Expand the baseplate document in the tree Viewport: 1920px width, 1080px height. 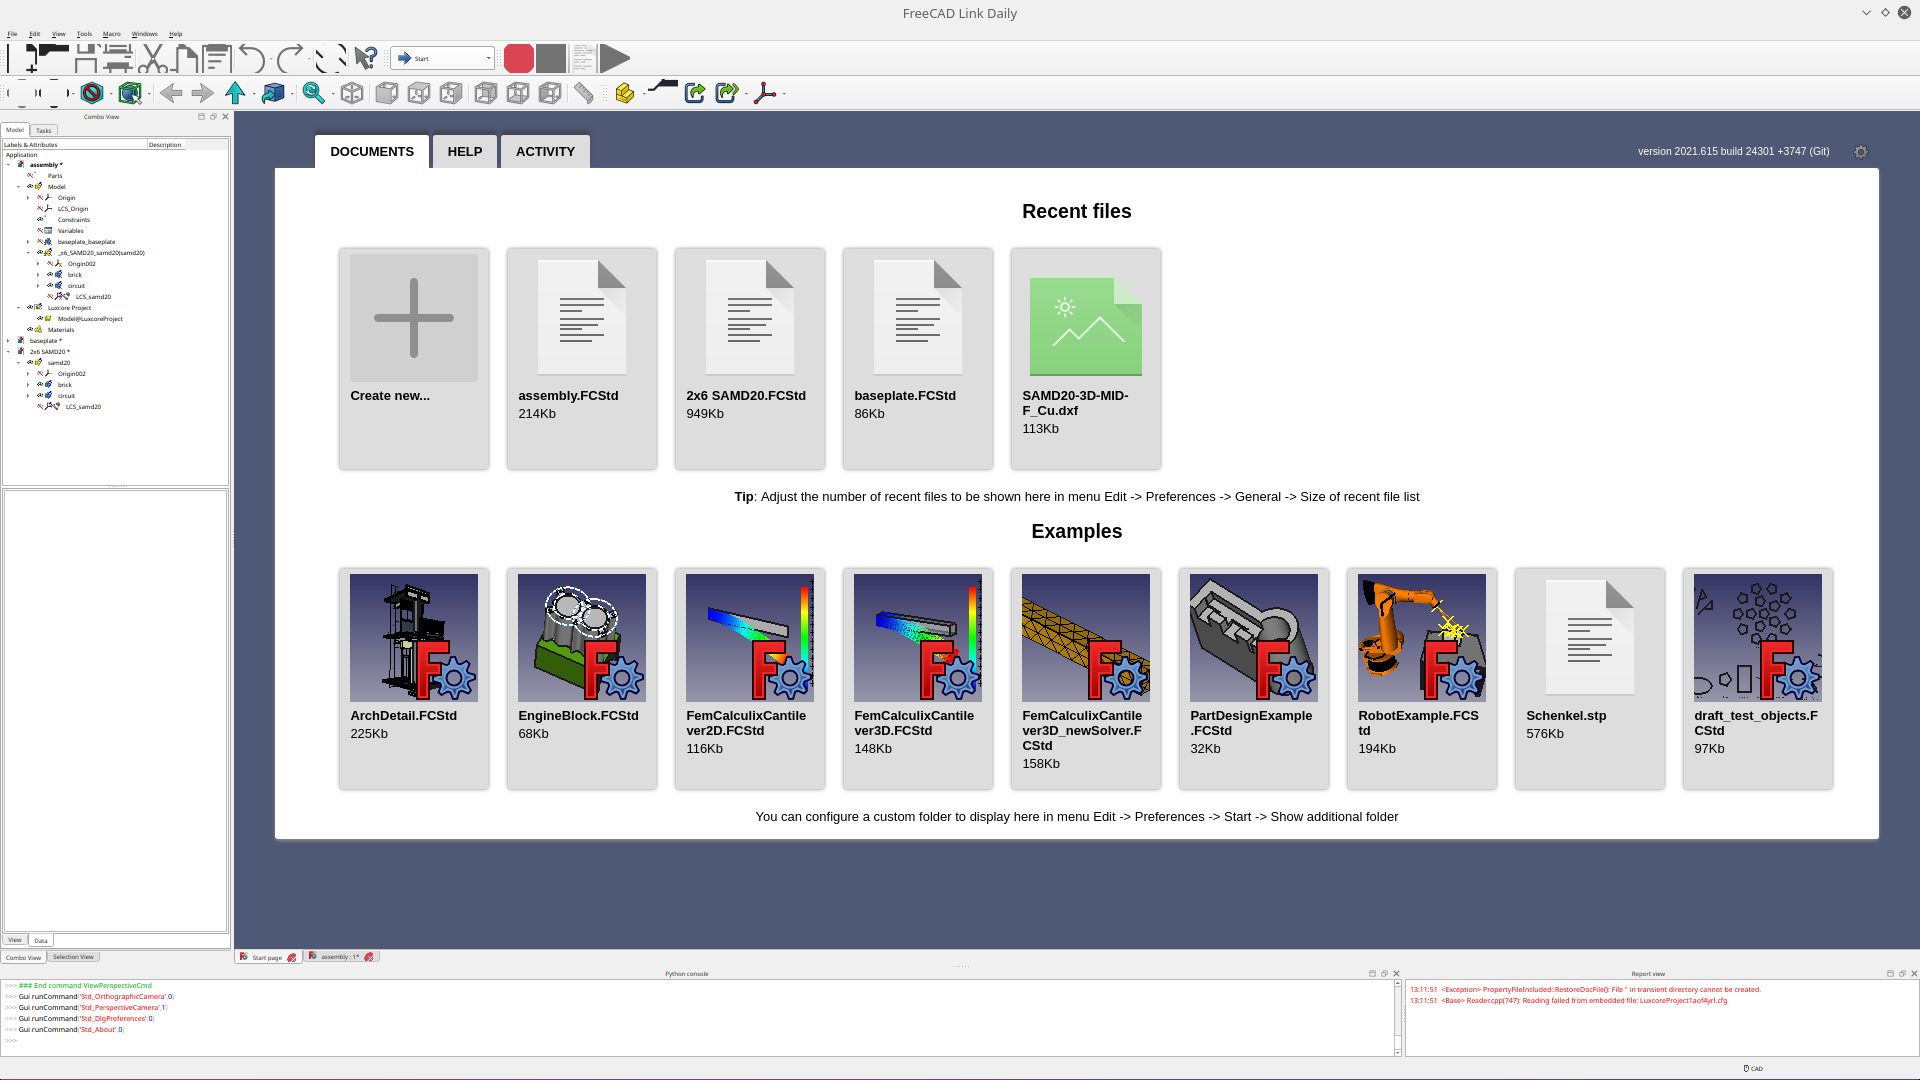click(x=8, y=340)
